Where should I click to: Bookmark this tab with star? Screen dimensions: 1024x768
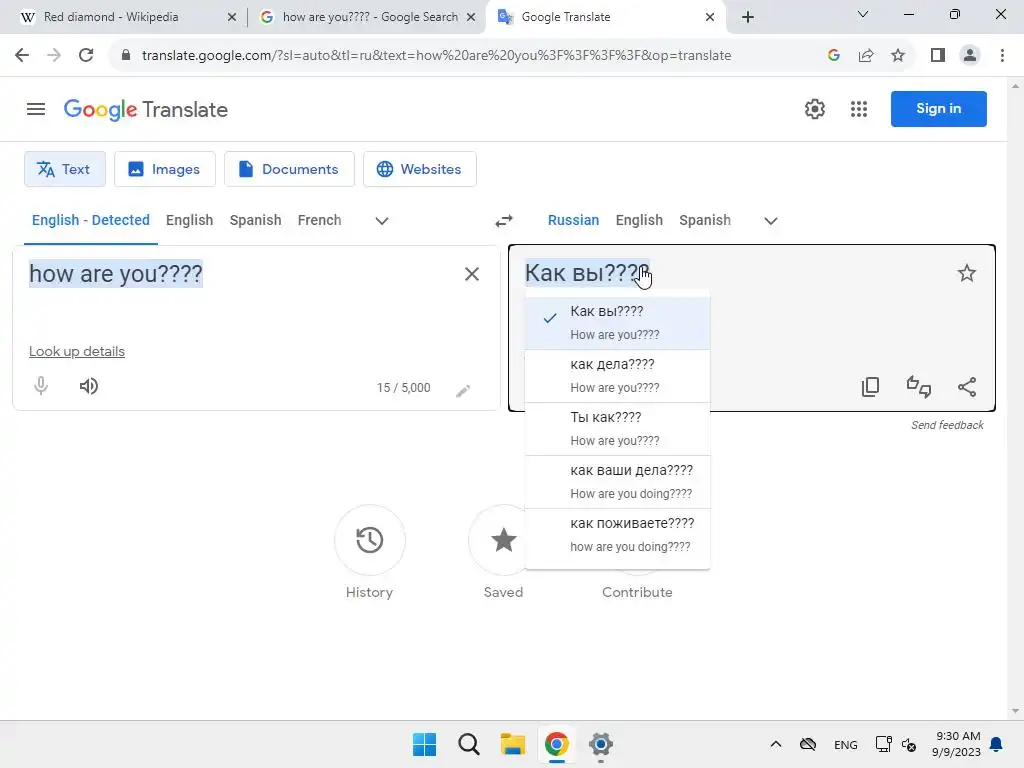pos(898,56)
